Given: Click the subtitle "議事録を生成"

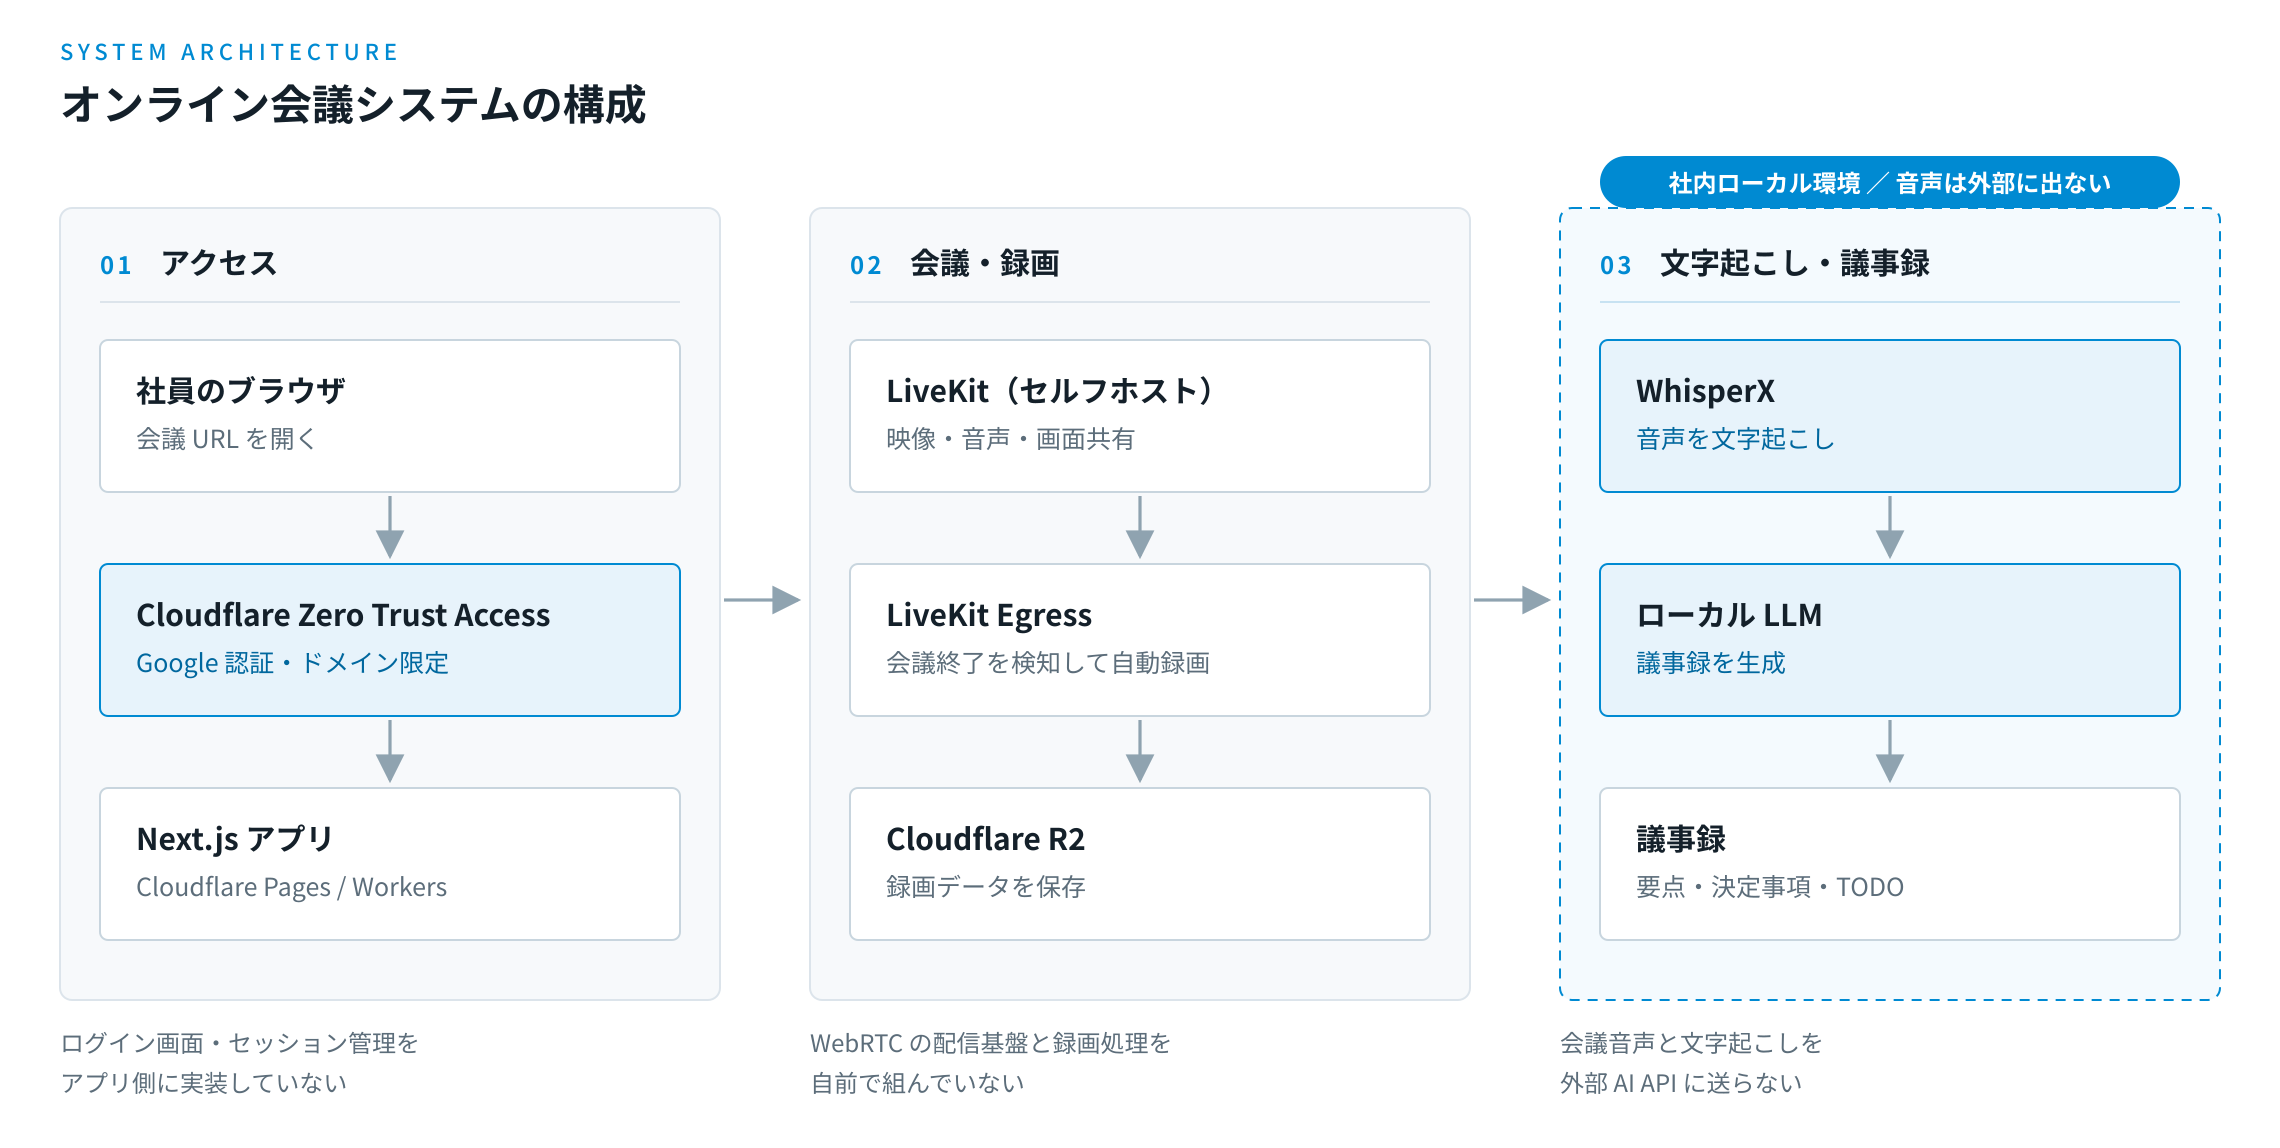Looking at the screenshot, I should point(1711,663).
